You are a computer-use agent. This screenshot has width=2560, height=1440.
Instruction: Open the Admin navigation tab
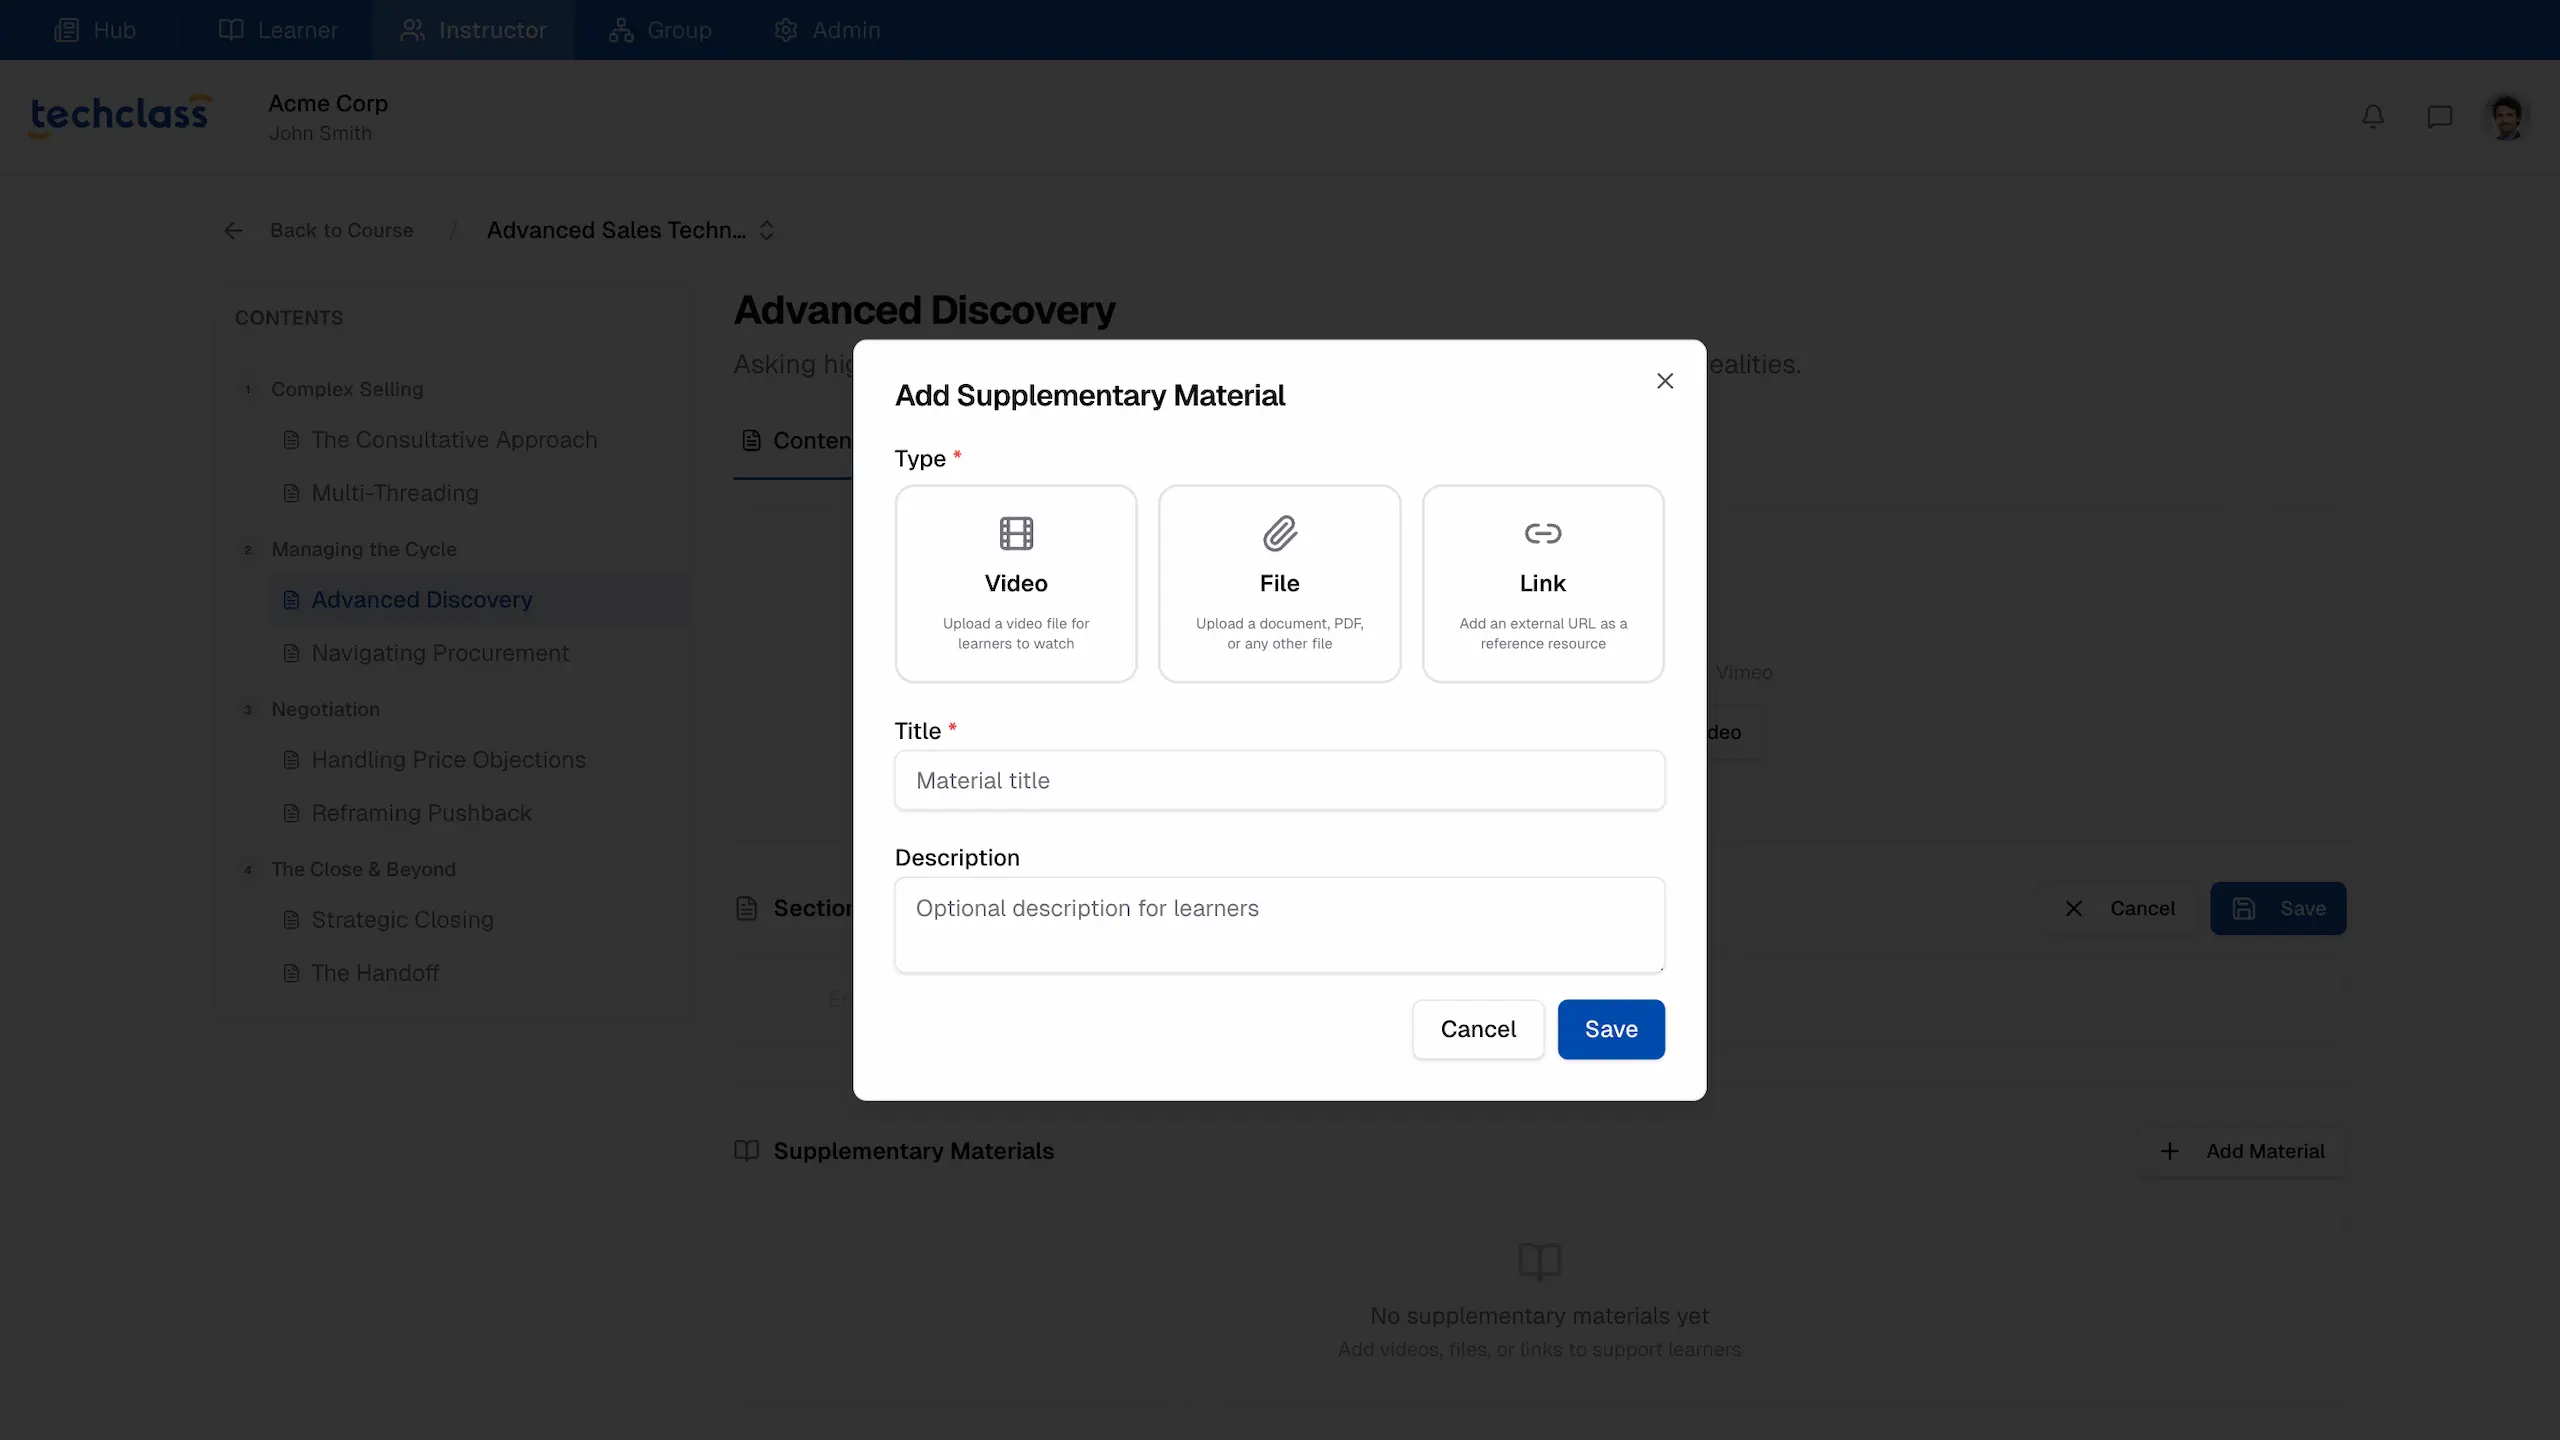pos(827,30)
